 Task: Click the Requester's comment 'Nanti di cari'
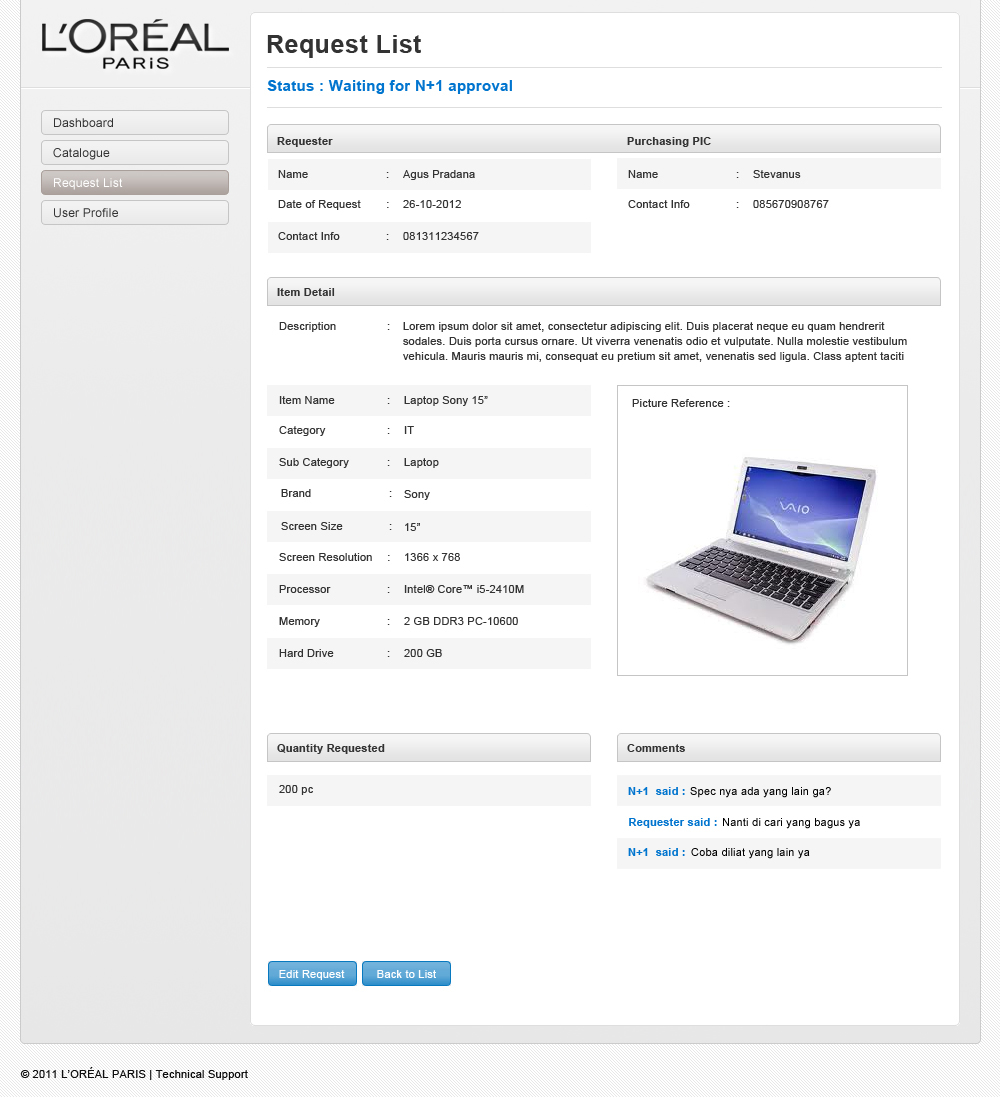point(790,823)
